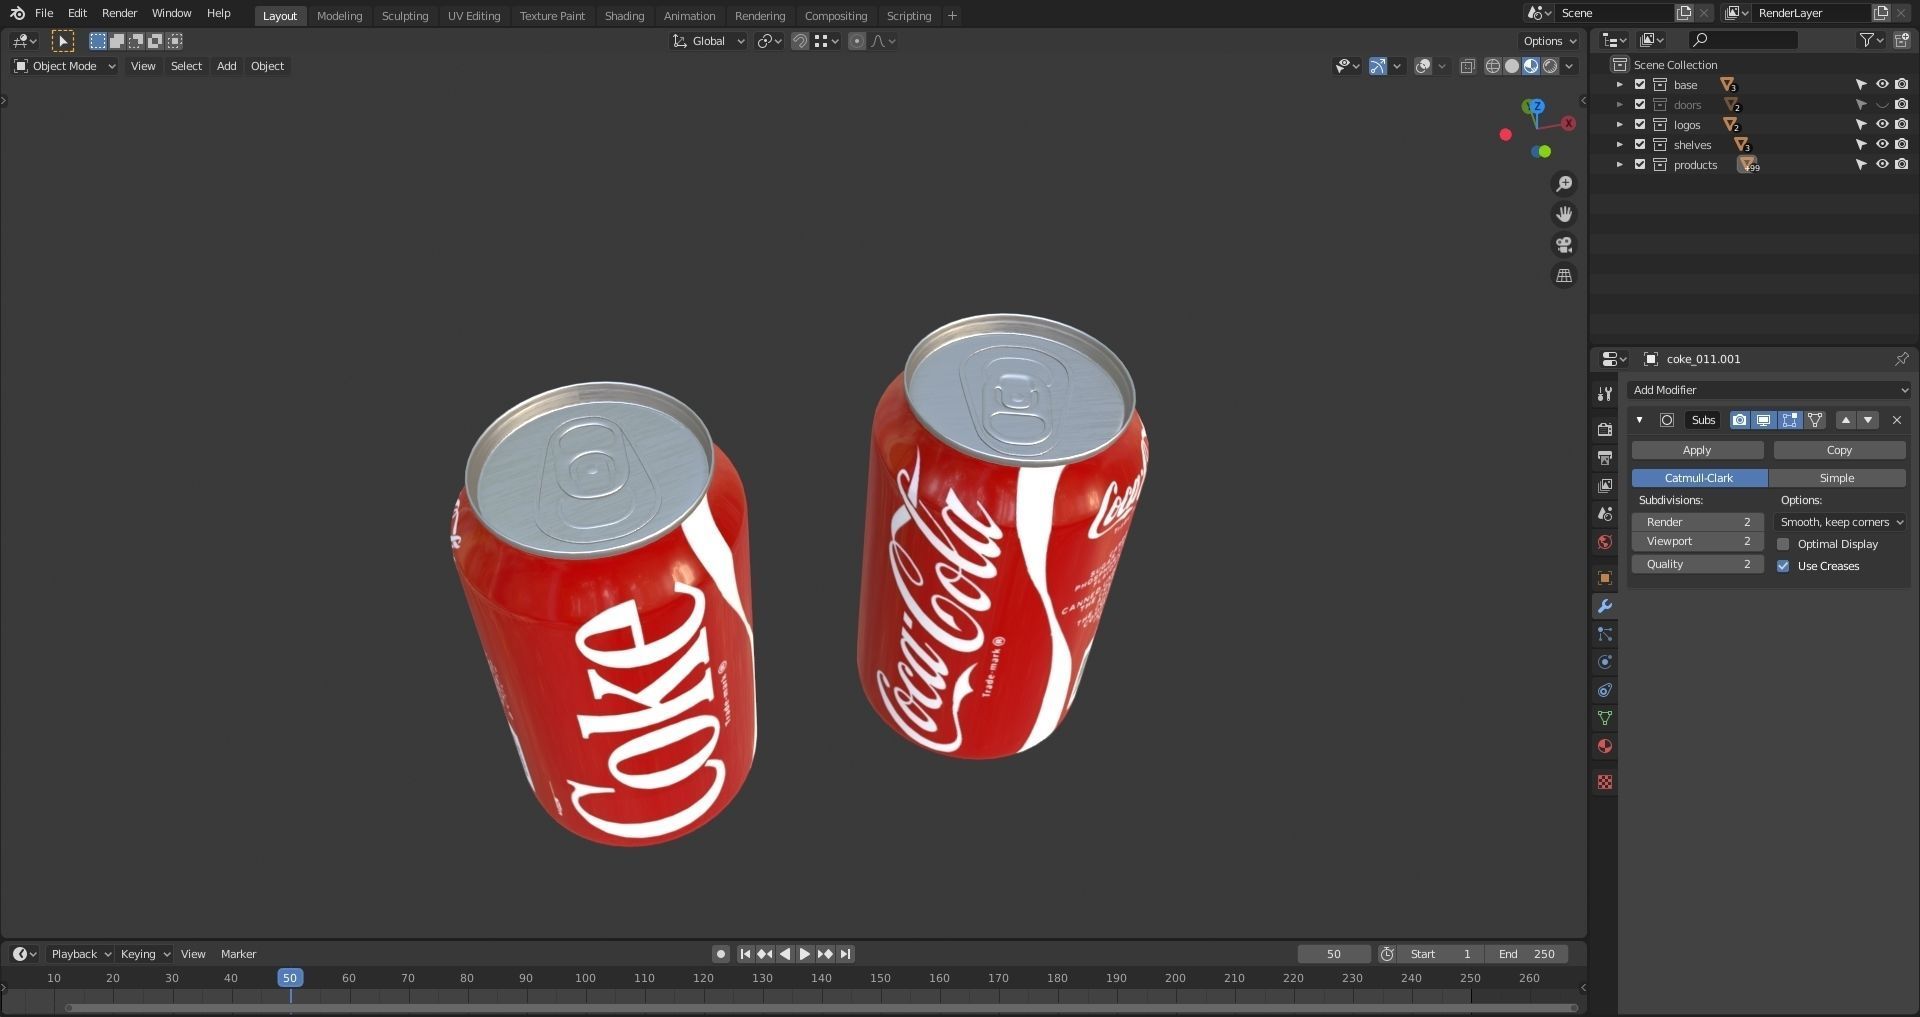Remove the Subdivision modifier with X
The image size is (1920, 1017).
click(1897, 420)
